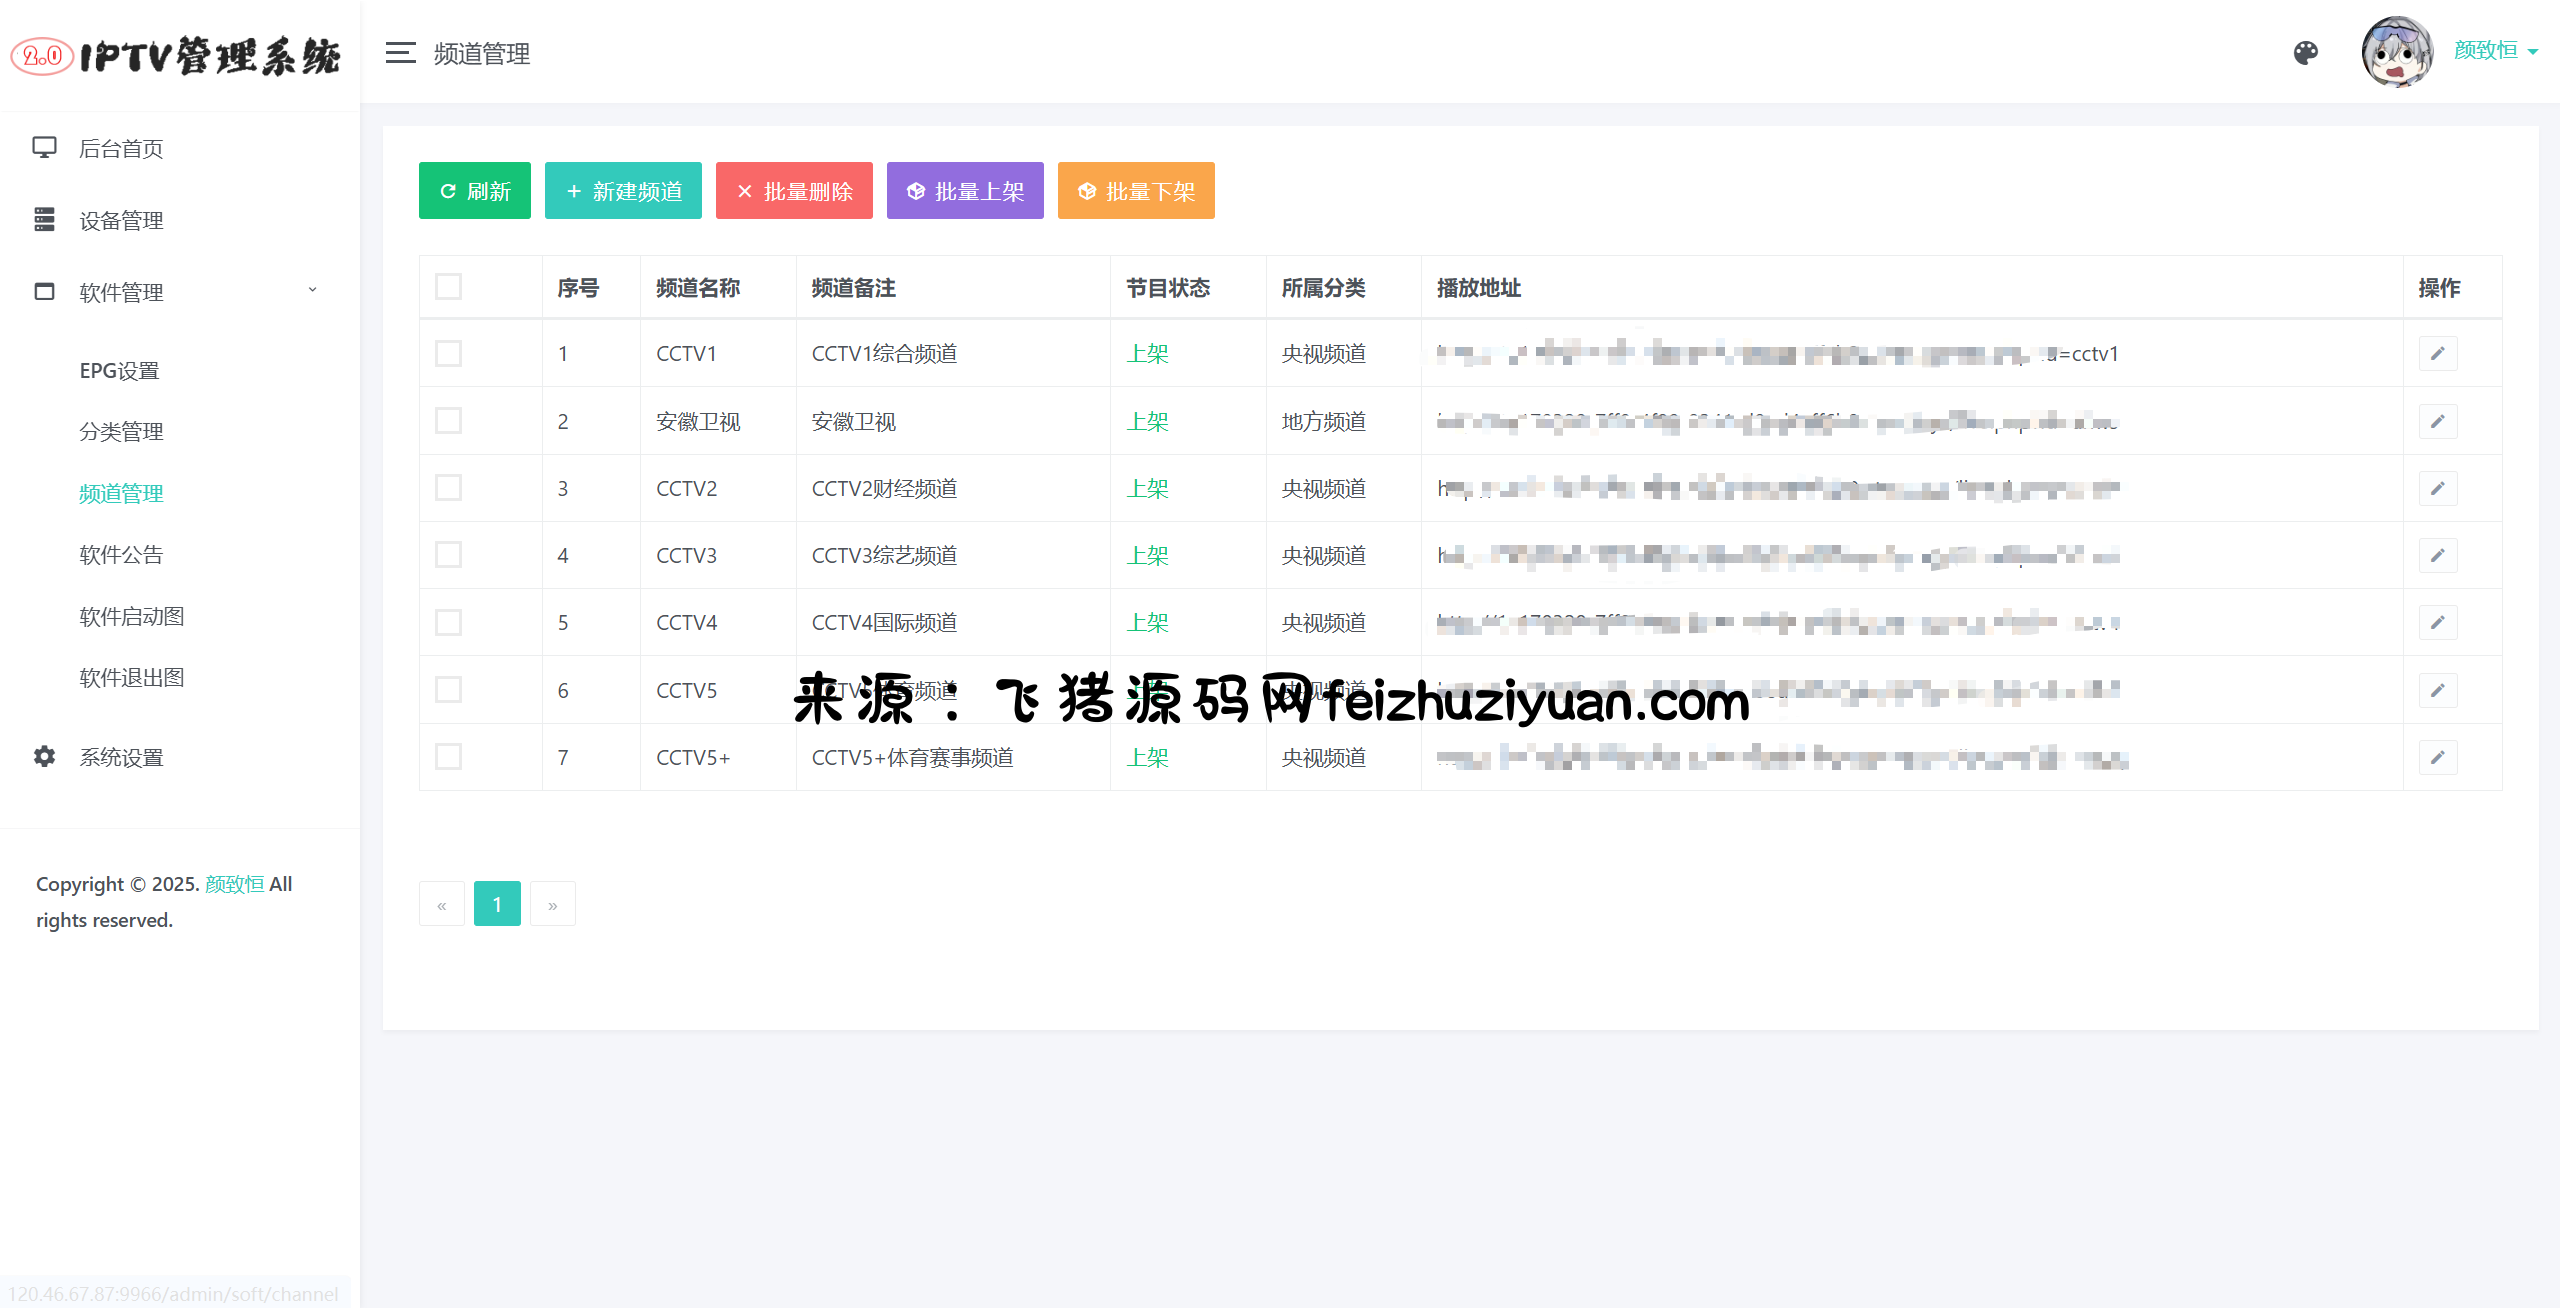Image resolution: width=2560 pixels, height=1308 pixels.
Task: Click the 颜致恒 copyright link
Action: point(234,884)
